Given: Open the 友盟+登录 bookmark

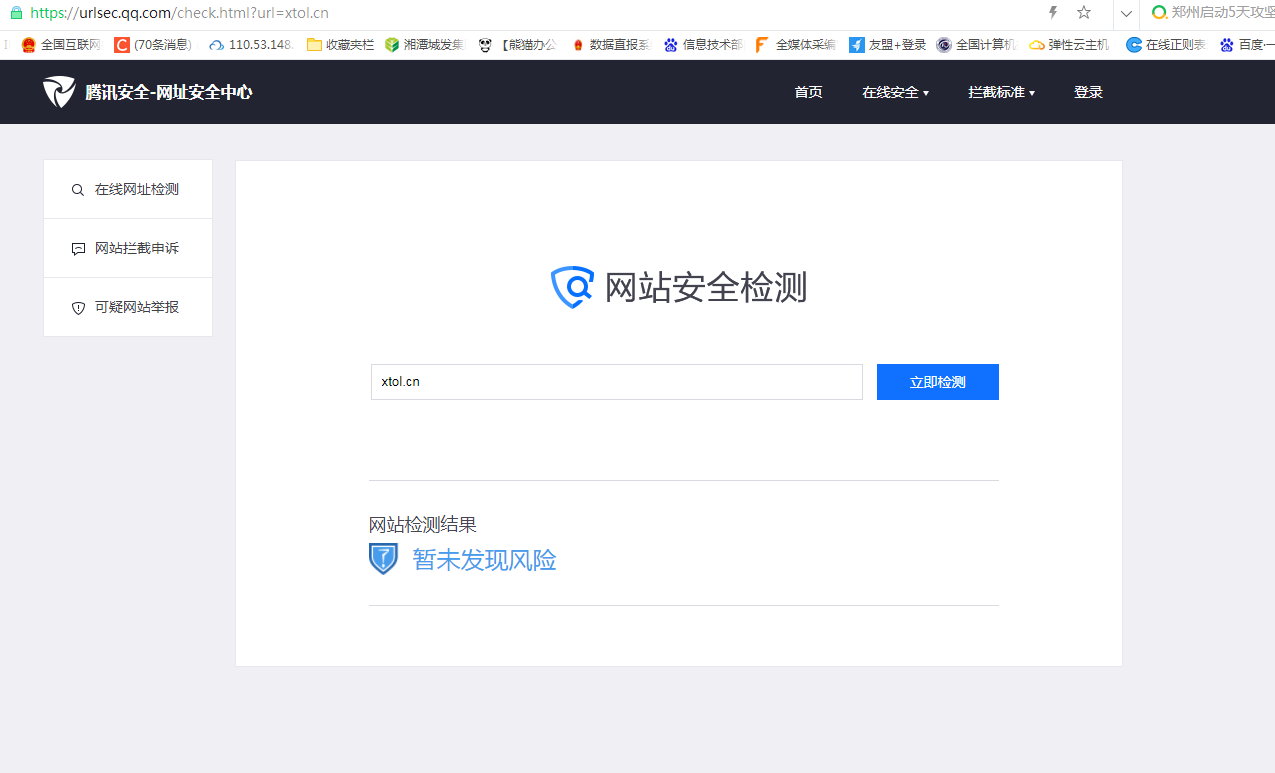Looking at the screenshot, I should [x=887, y=45].
